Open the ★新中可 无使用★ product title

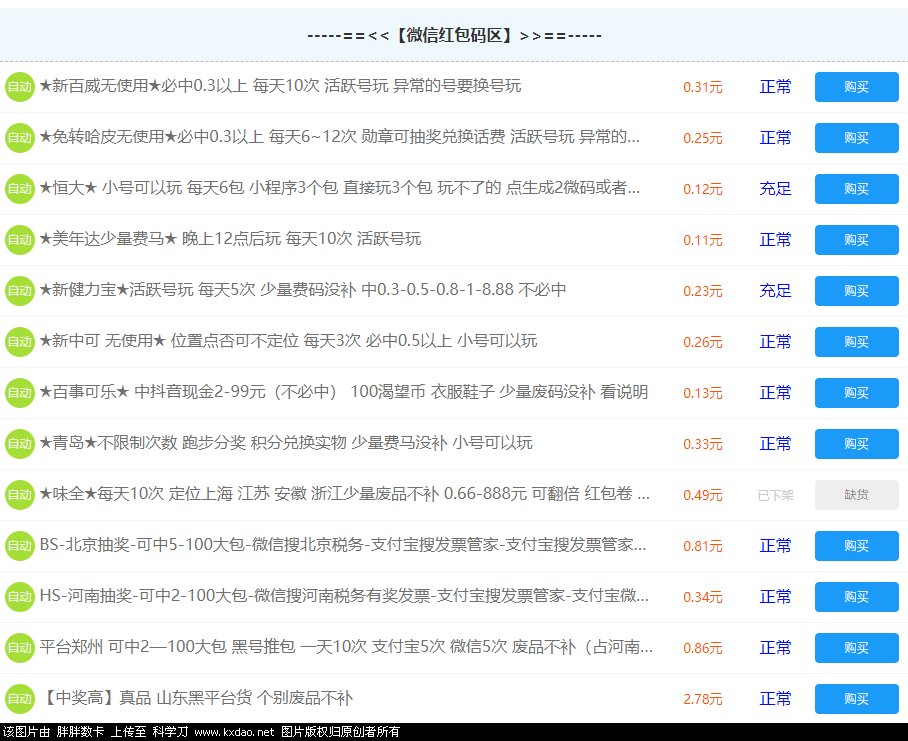pyautogui.click(x=288, y=340)
